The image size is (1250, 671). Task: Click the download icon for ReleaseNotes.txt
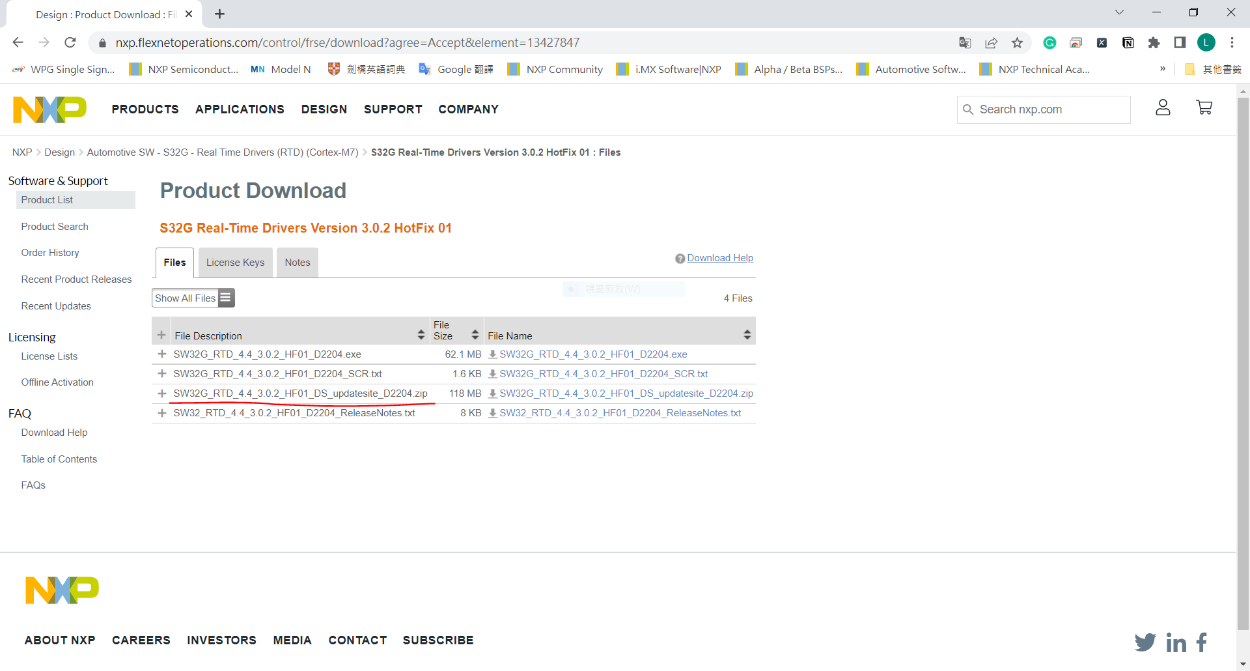492,413
